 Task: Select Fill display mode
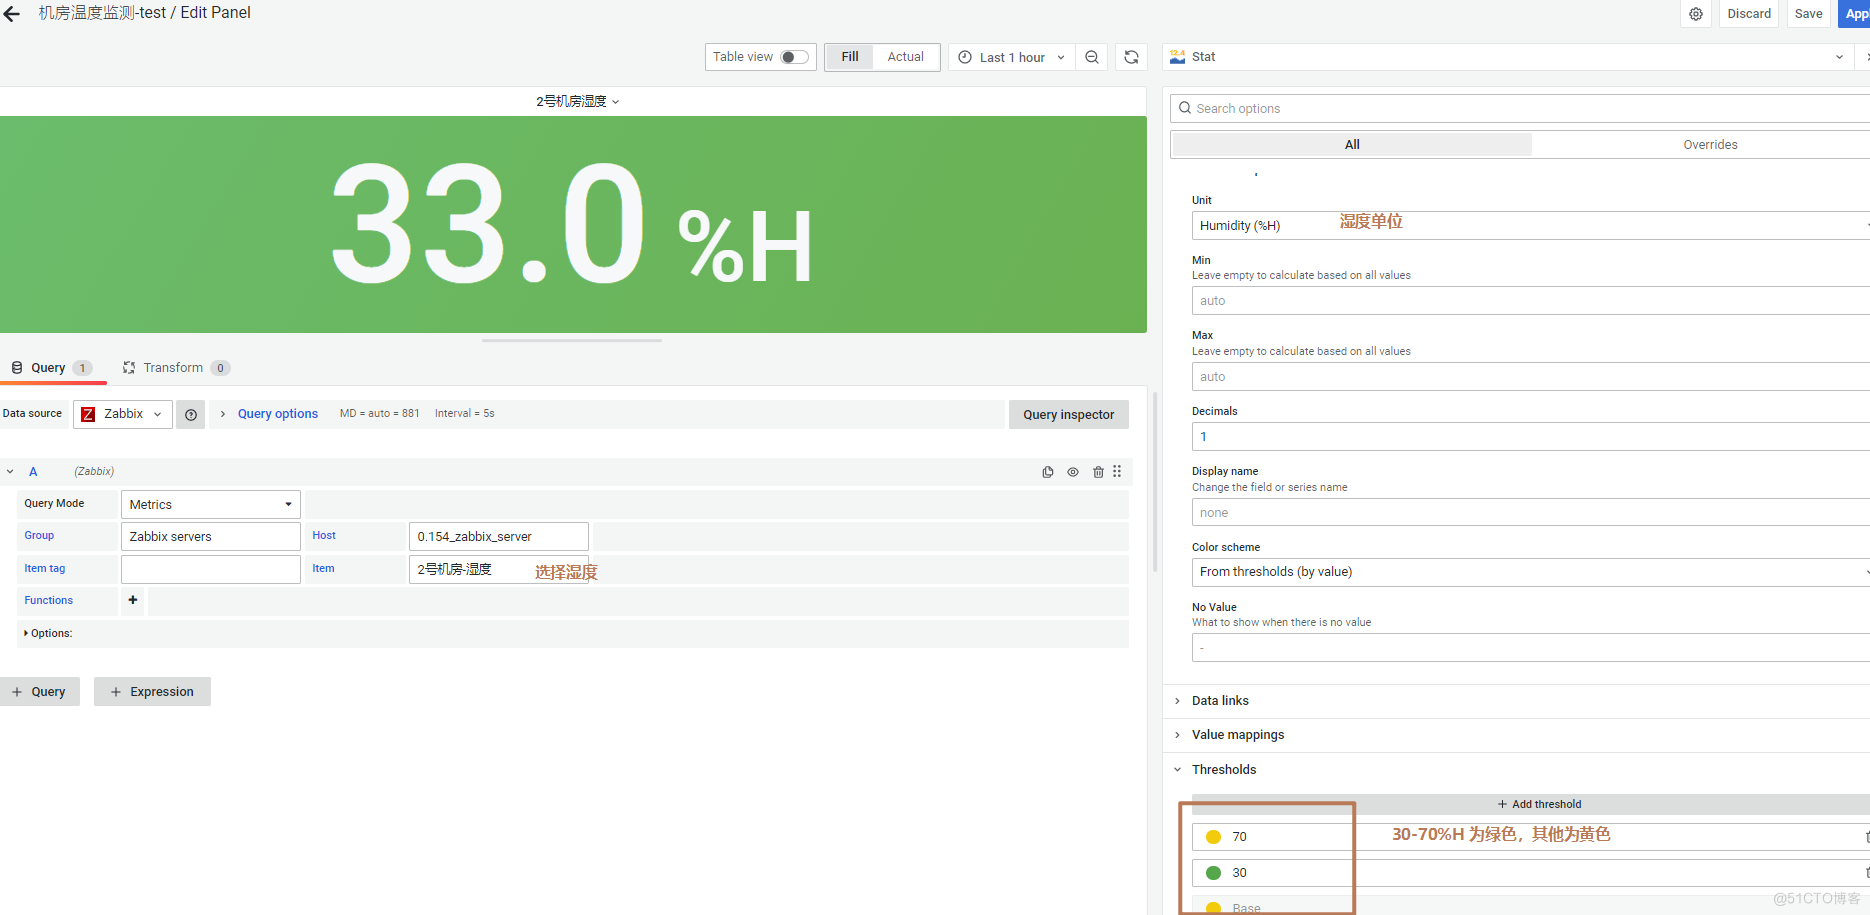coord(850,57)
